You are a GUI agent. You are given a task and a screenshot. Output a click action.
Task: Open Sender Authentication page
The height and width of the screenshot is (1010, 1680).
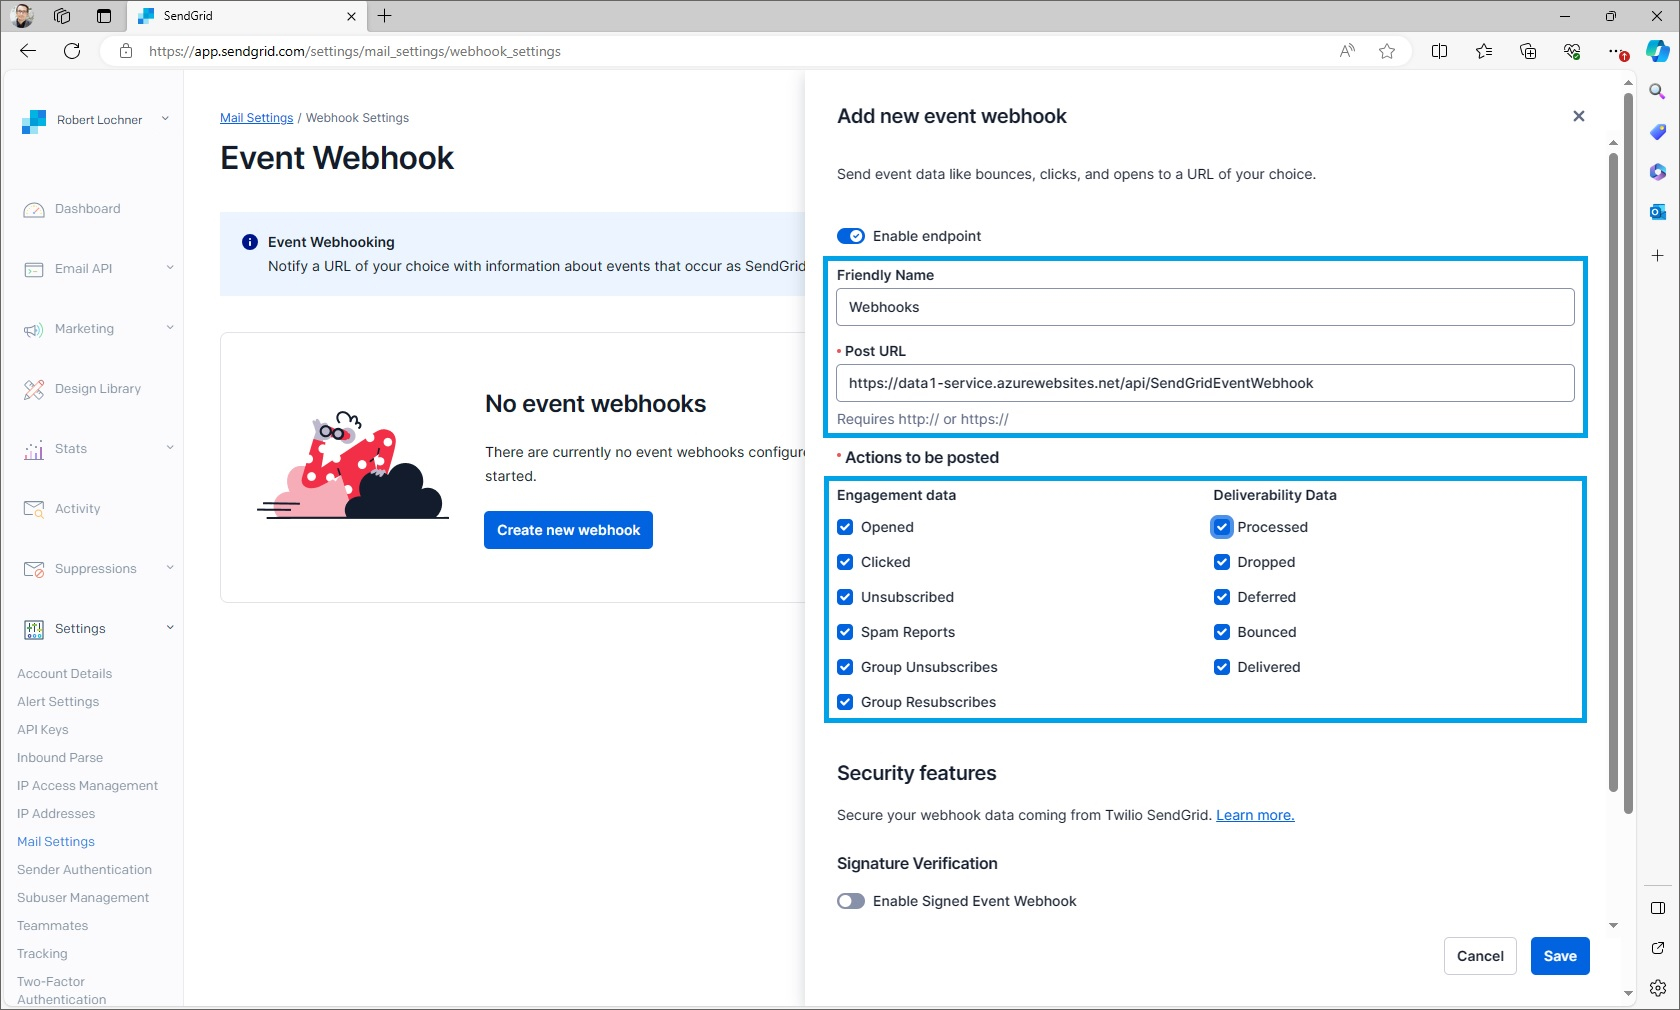84,870
